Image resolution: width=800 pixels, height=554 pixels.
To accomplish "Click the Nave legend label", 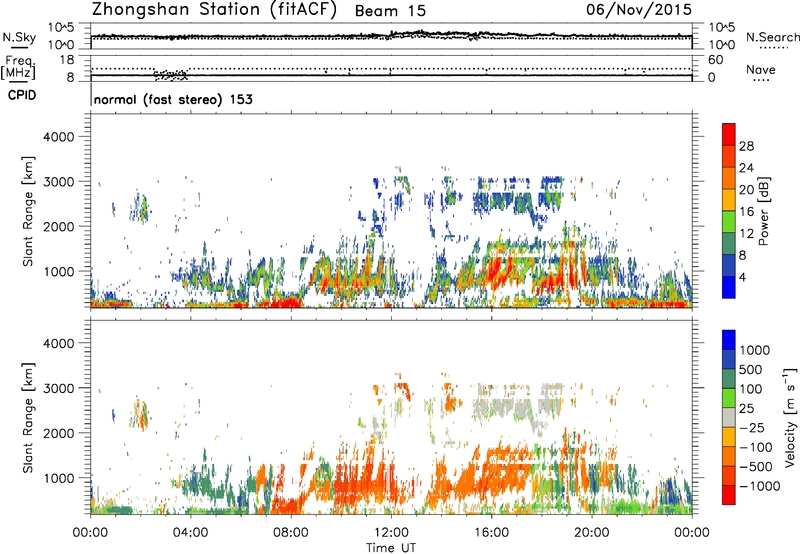I will point(761,70).
